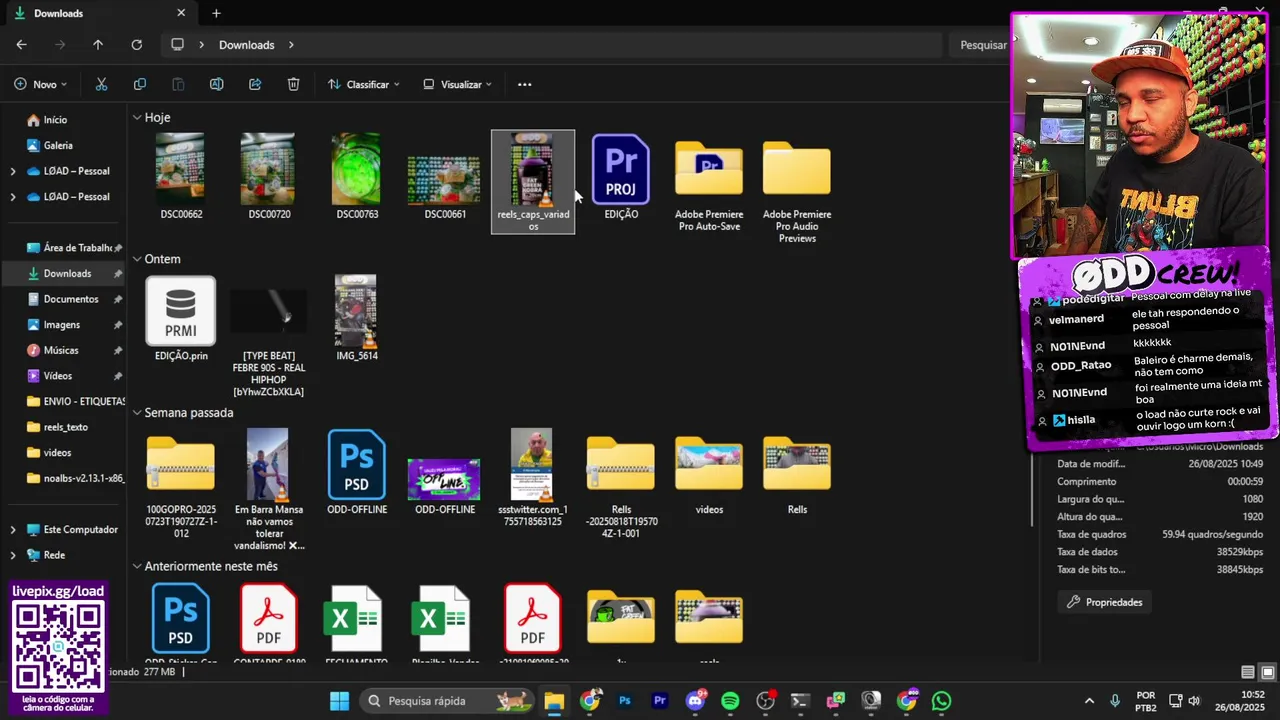Delete the selection with the trash icon
Viewport: 1280px width, 720px height.
293,84
